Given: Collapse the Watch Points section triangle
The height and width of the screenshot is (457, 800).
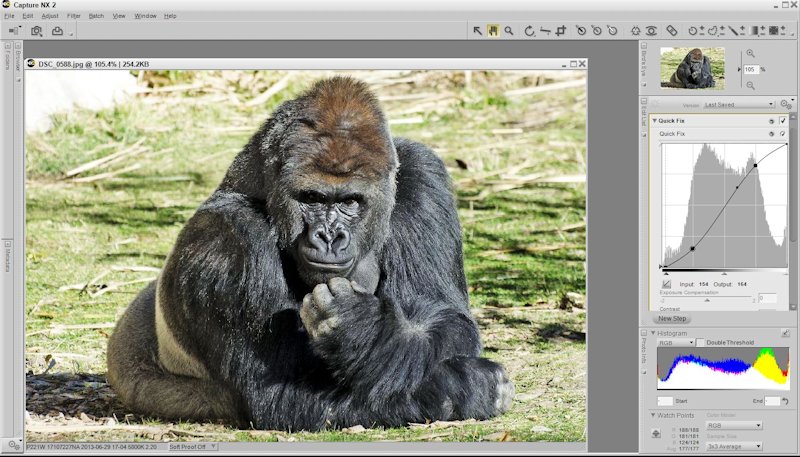Looking at the screenshot, I should 654,415.
